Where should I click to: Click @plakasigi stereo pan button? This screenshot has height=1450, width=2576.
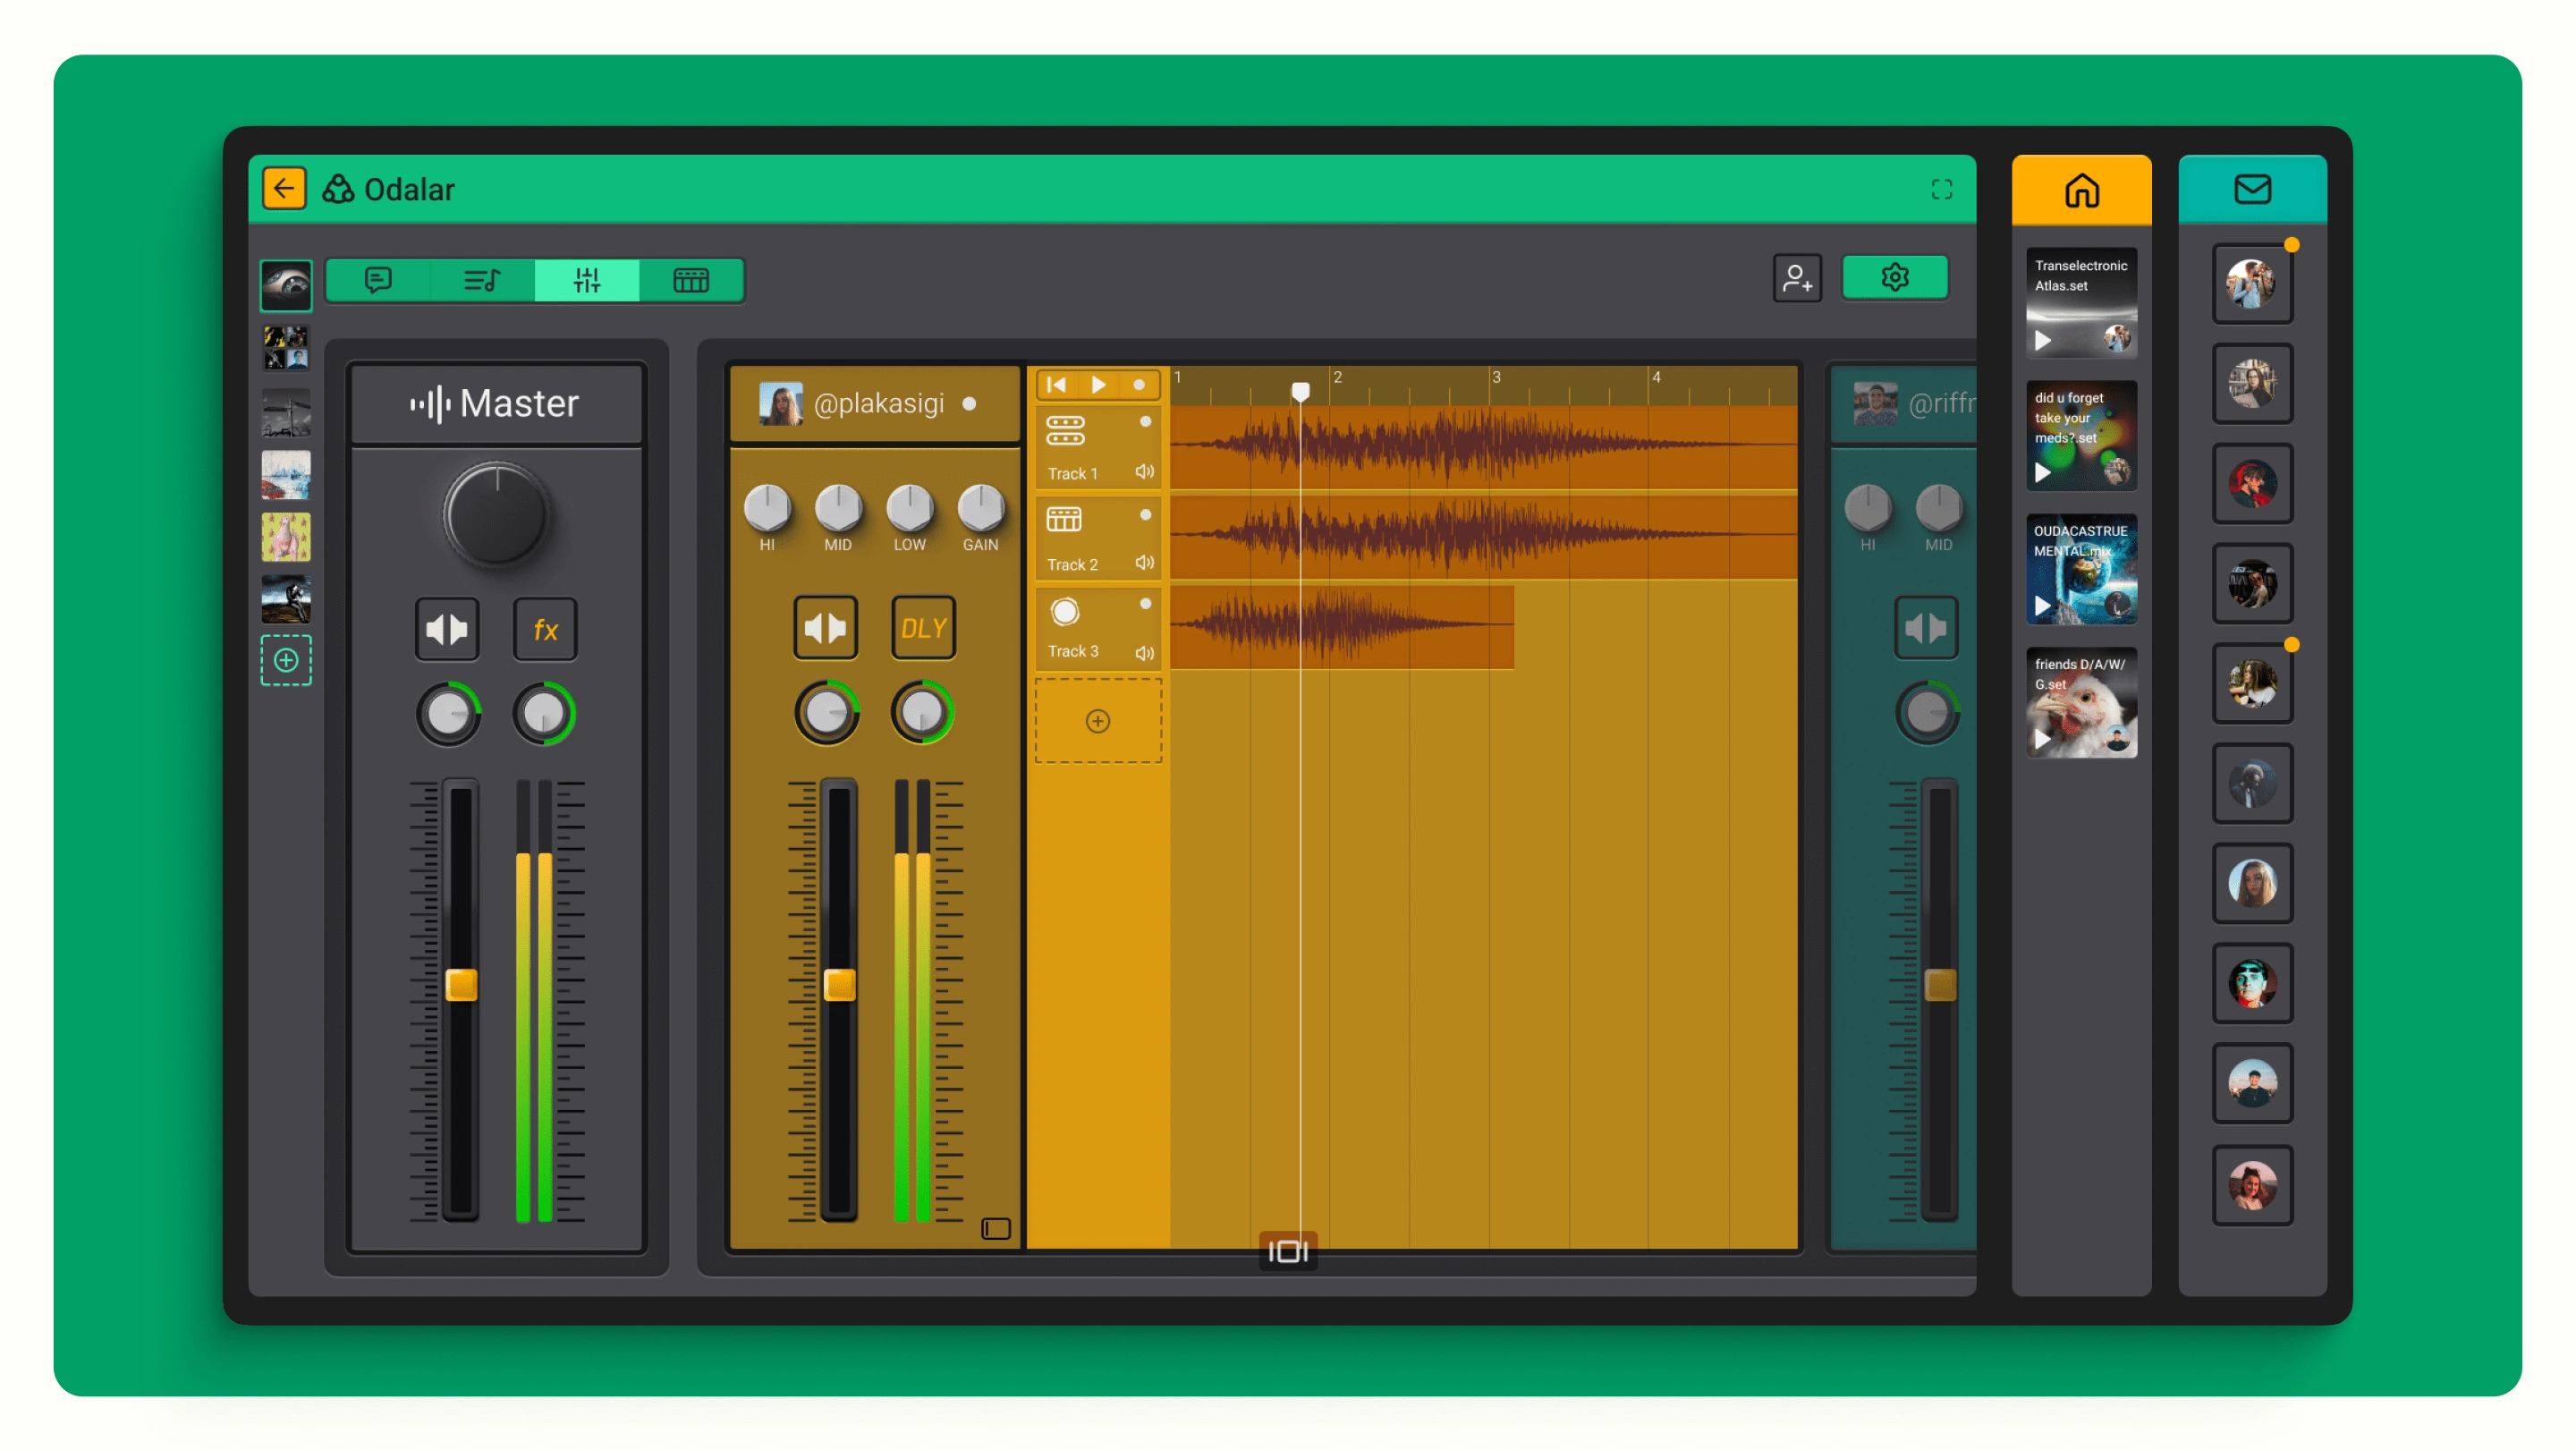tap(825, 628)
